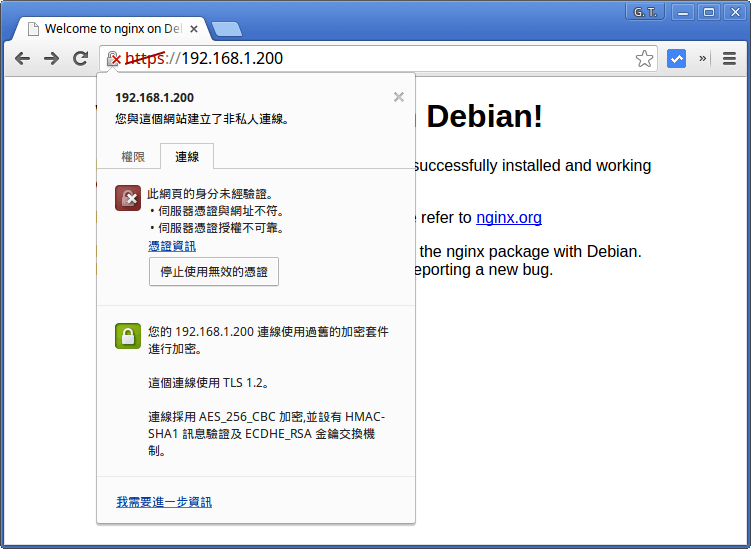Click the page icon on the browser tab

(33, 29)
